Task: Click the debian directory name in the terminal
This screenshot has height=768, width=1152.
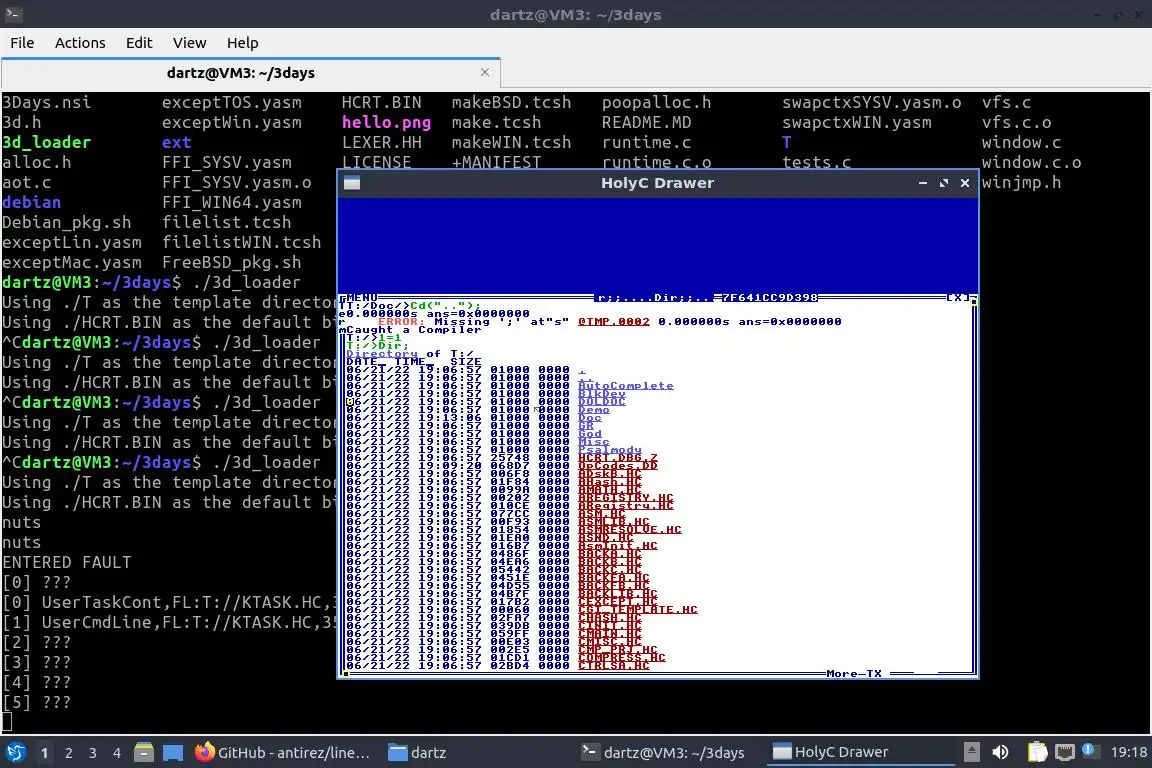Action: (x=32, y=203)
